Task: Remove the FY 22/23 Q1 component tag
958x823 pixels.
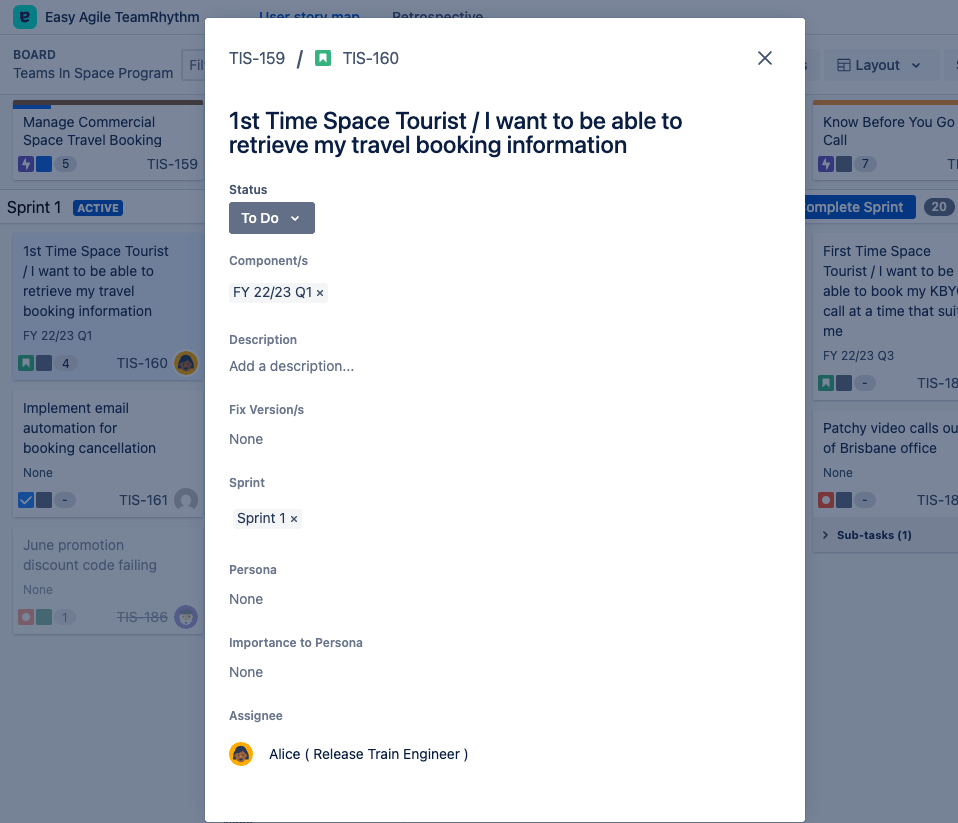Action: (x=320, y=293)
